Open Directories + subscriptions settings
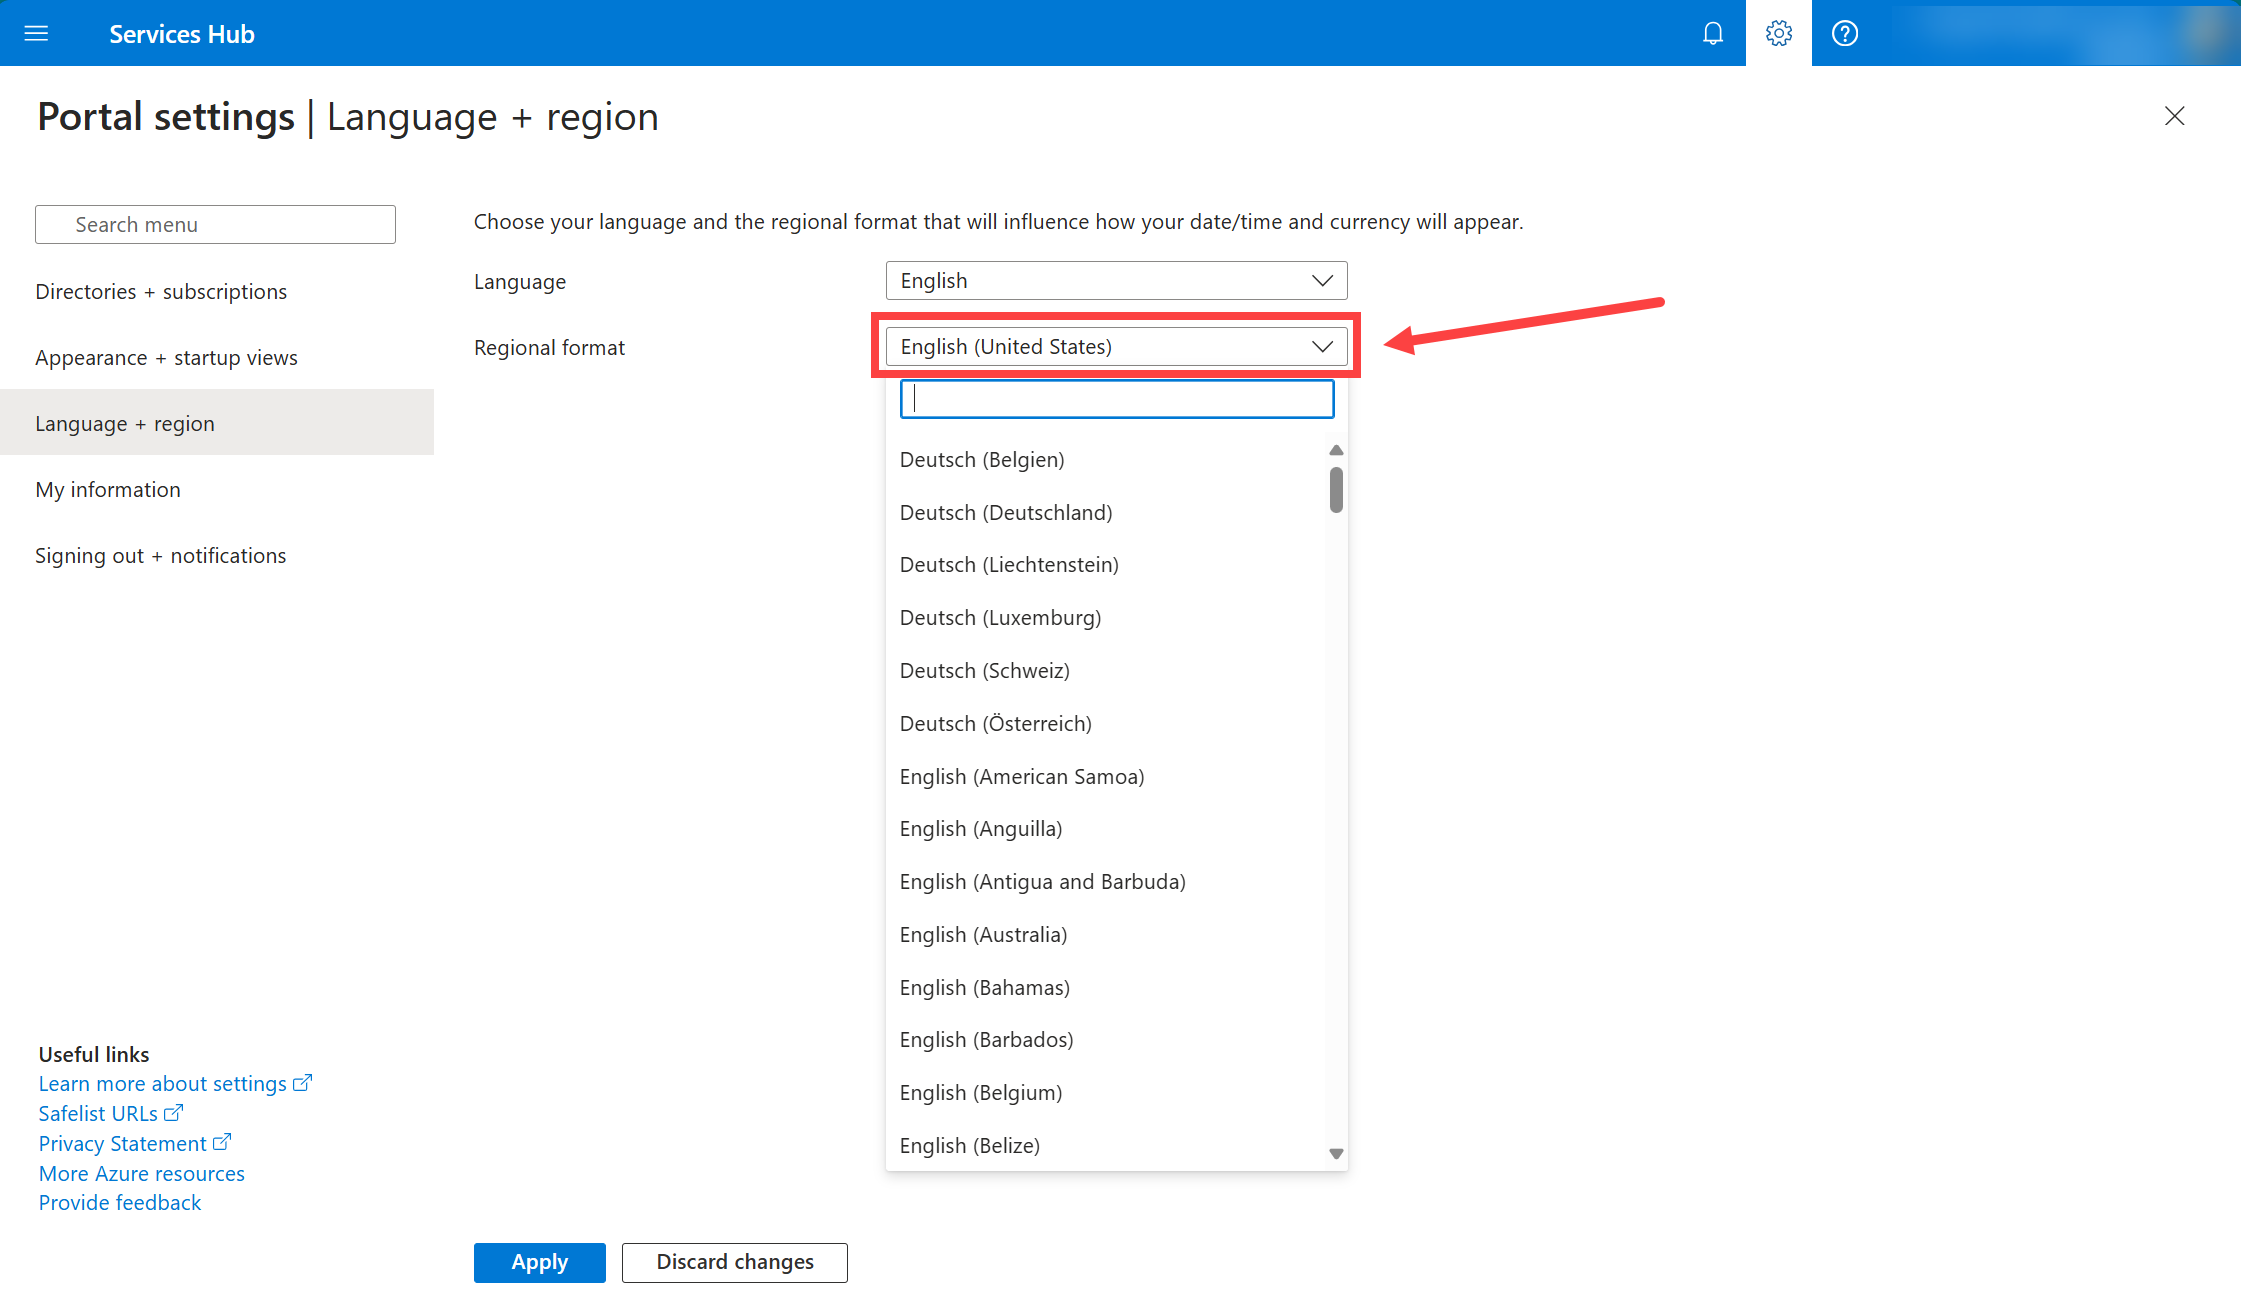The height and width of the screenshot is (1303, 2241). [x=161, y=292]
